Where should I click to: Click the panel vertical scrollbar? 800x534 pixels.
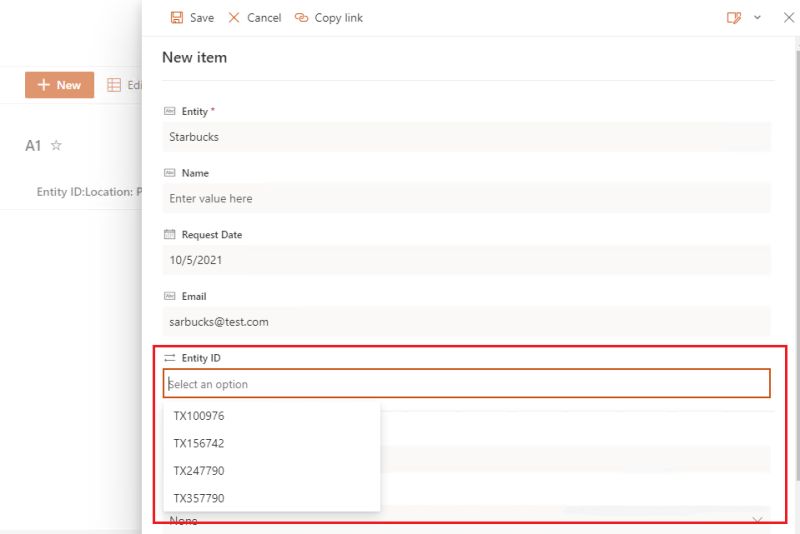797,265
